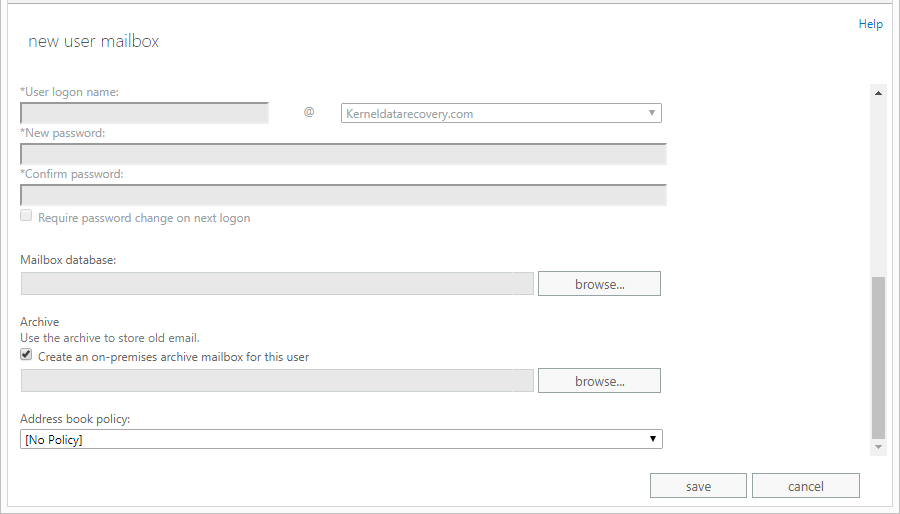Focus the Confirm password field

click(x=343, y=195)
